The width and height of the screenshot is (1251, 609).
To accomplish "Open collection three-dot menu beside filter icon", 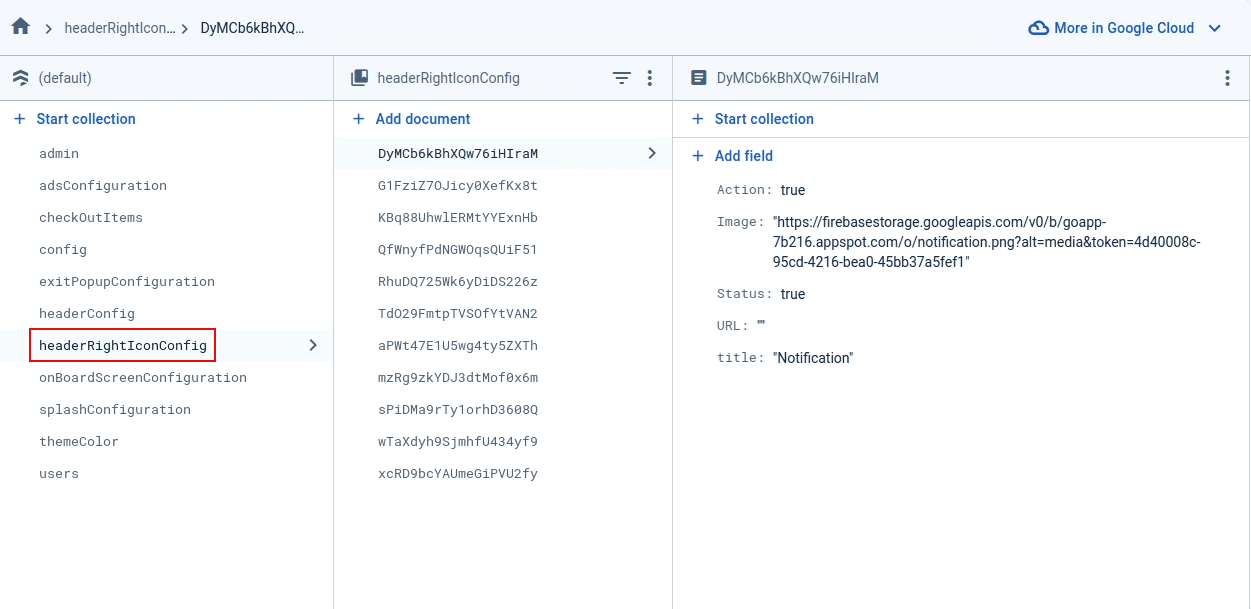I will coord(650,78).
